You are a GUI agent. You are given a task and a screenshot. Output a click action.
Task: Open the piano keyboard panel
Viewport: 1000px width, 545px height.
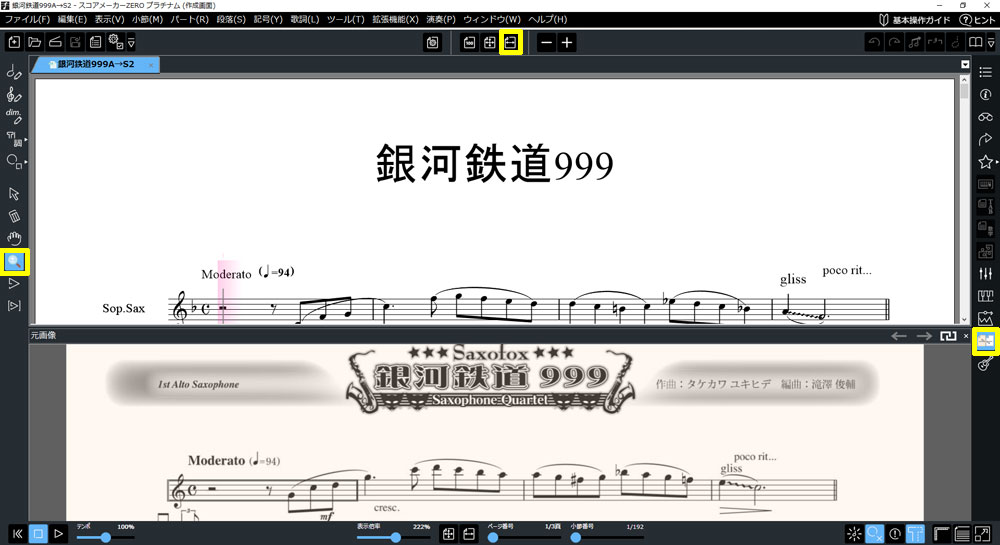[x=985, y=296]
